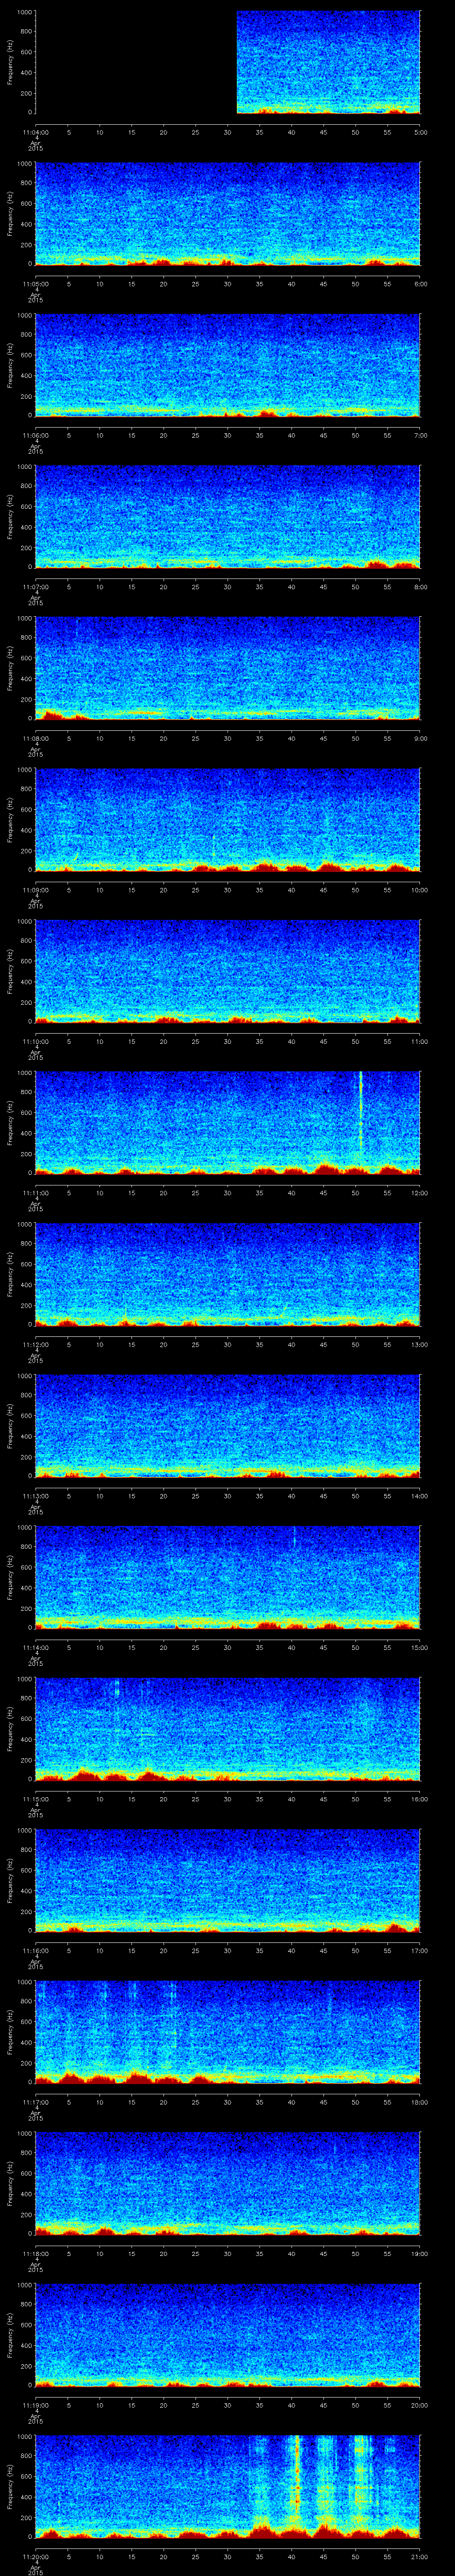Click the 11:13:00 start time label
The image size is (455, 2576).
(35, 1495)
